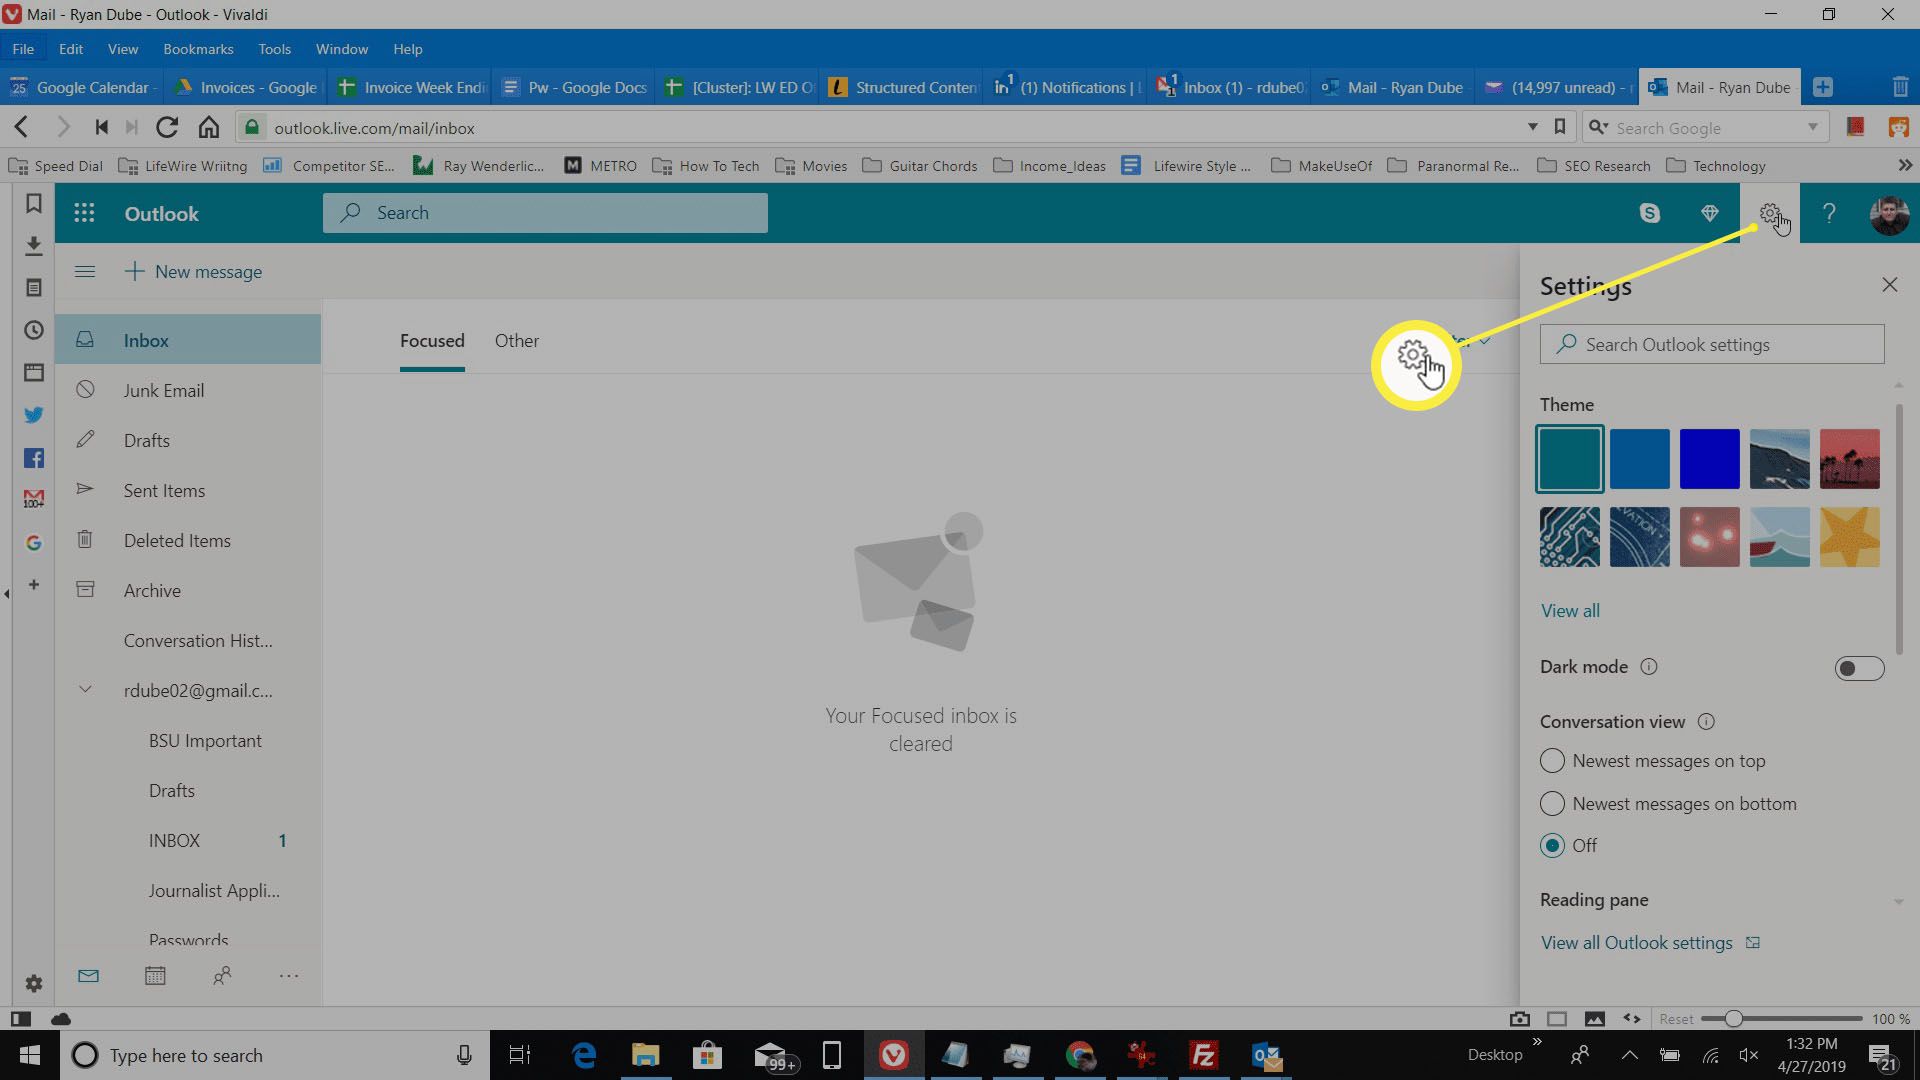The image size is (1920, 1080).
Task: Open the Outlook app launcher waffle icon
Action: [84, 212]
